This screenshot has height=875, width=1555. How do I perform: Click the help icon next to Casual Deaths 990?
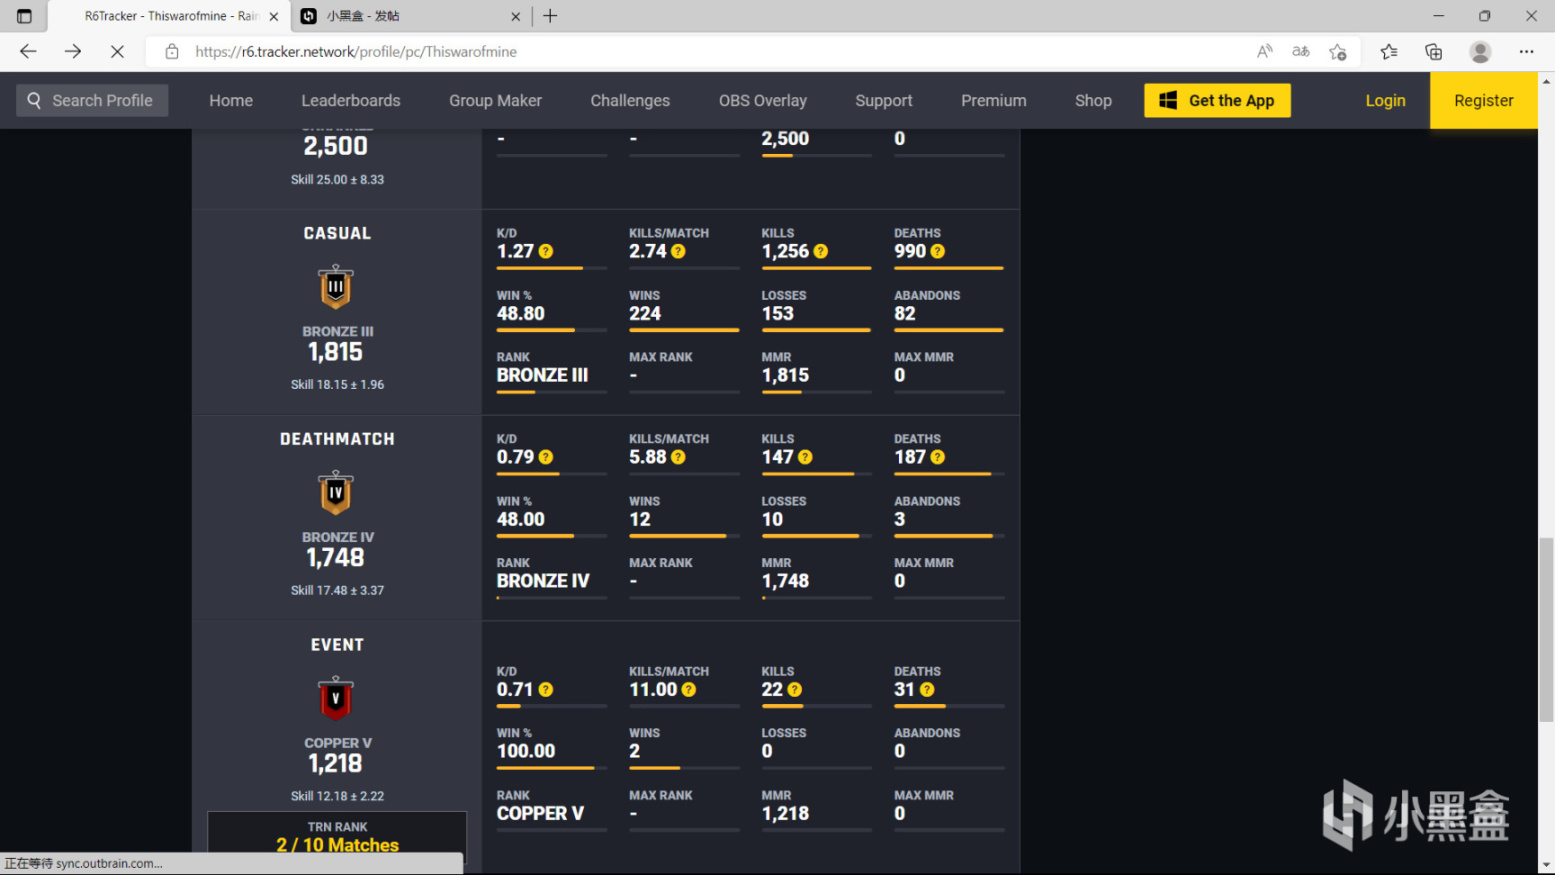[x=937, y=251]
